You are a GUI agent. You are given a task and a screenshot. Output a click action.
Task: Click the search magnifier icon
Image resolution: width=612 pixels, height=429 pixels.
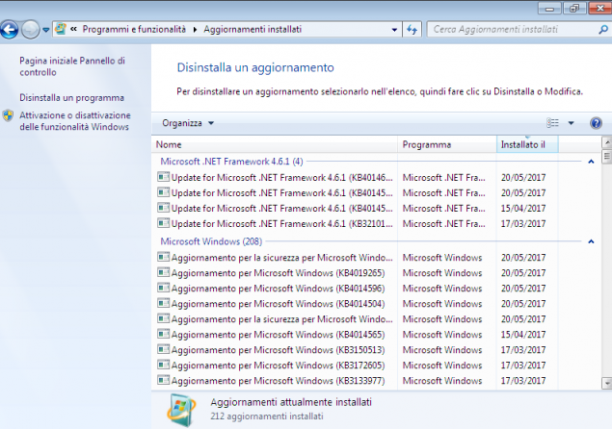point(603,30)
